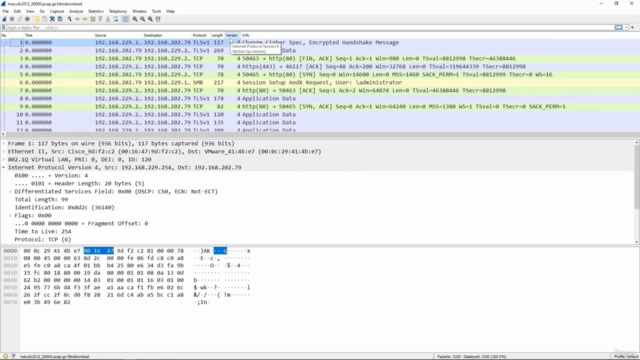Reset text to normal size
The height and width of the screenshot is (360, 640).
(151, 19)
